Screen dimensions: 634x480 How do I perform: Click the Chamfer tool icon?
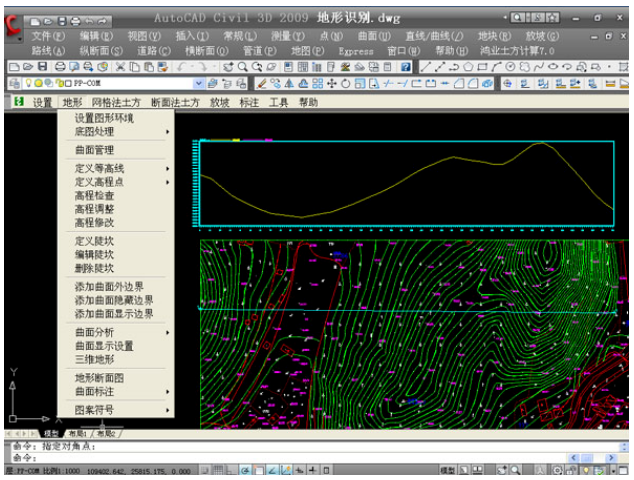pos(459,84)
